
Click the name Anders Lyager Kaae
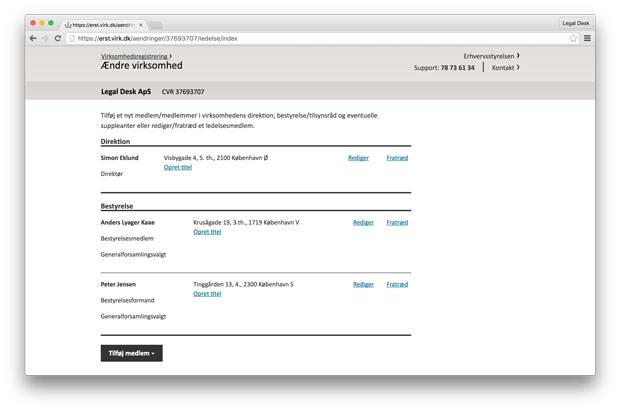click(x=127, y=223)
